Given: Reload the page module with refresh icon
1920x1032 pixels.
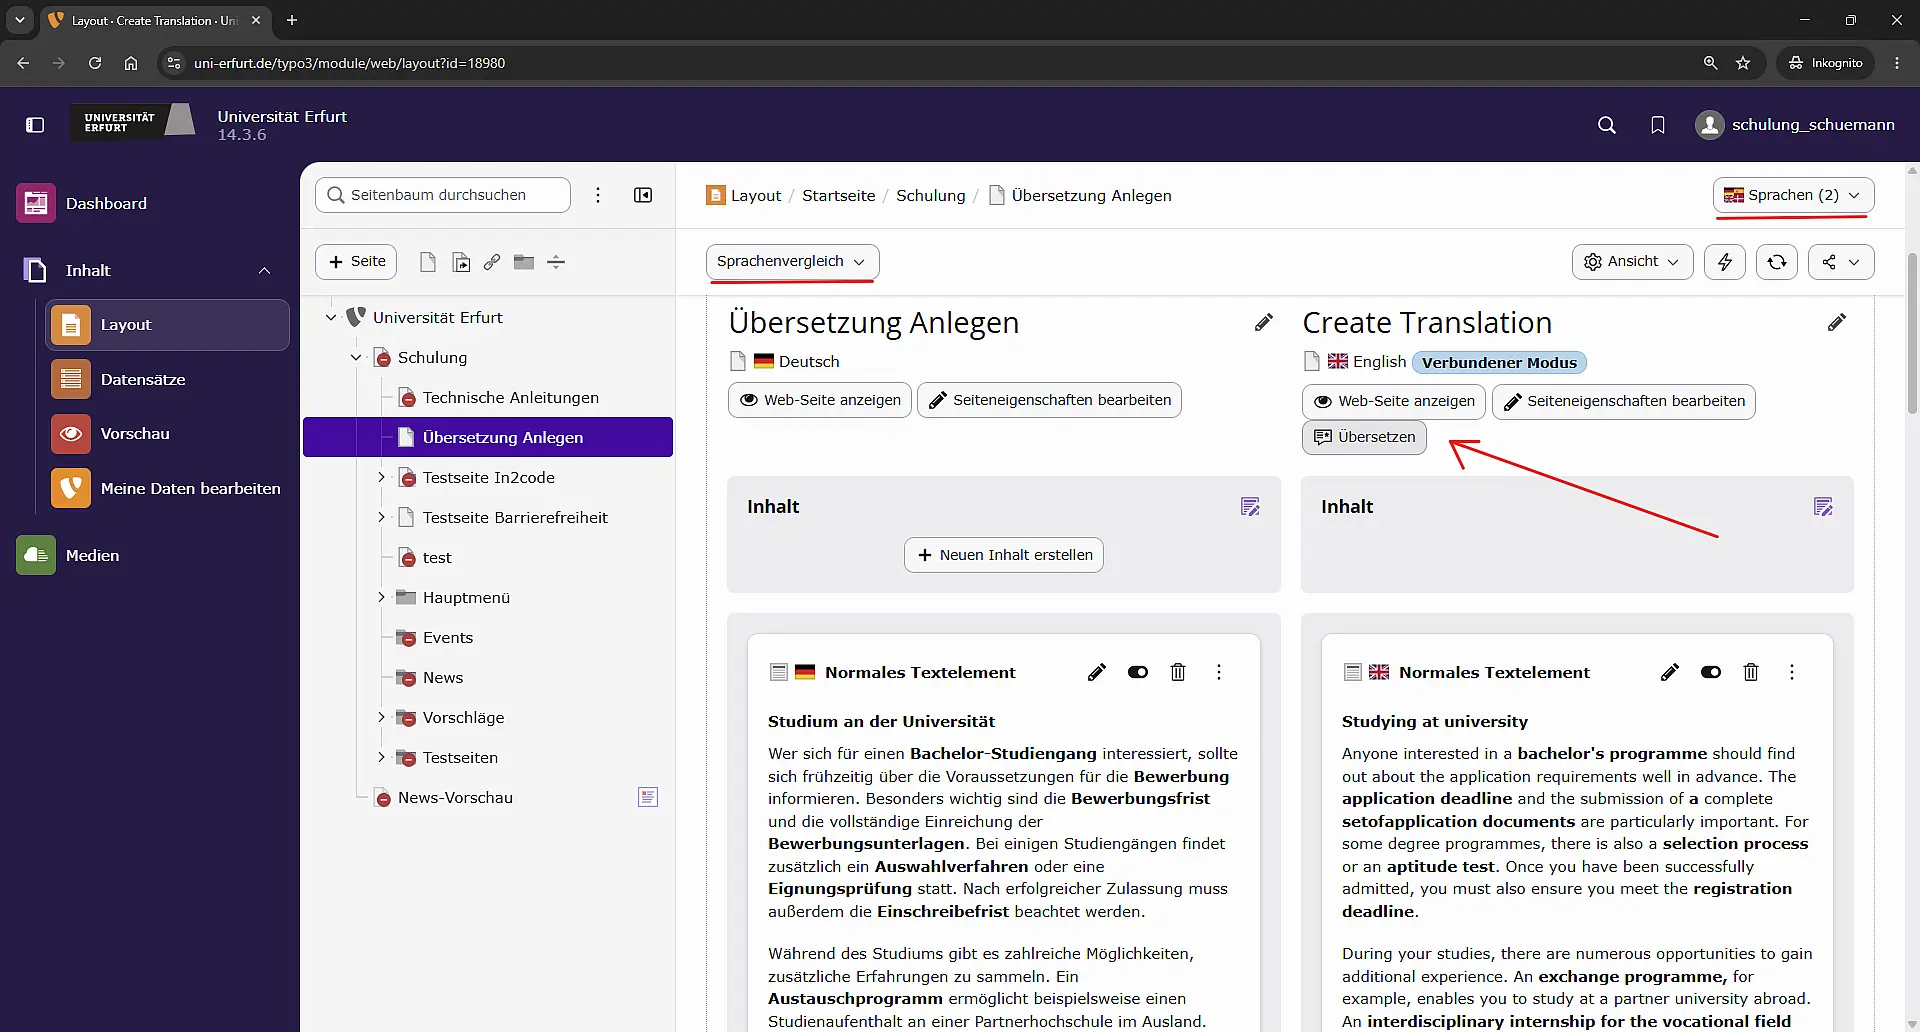Looking at the screenshot, I should point(1777,262).
